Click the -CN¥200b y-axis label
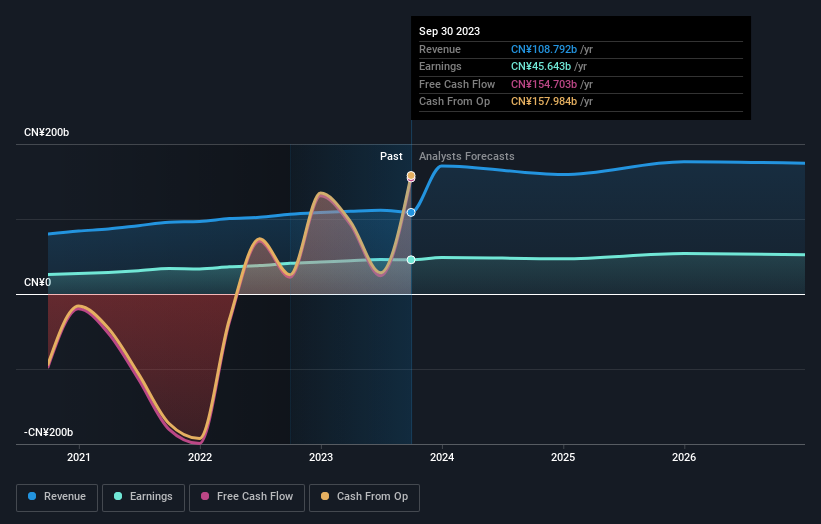821x524 pixels. tap(48, 432)
